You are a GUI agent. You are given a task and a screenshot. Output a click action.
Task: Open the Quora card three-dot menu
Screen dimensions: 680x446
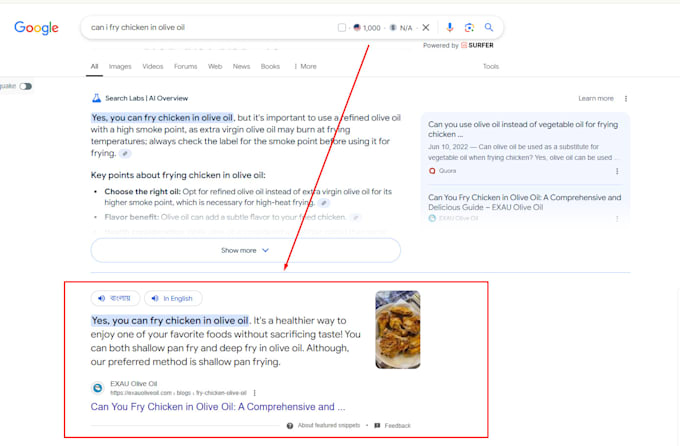(x=617, y=171)
